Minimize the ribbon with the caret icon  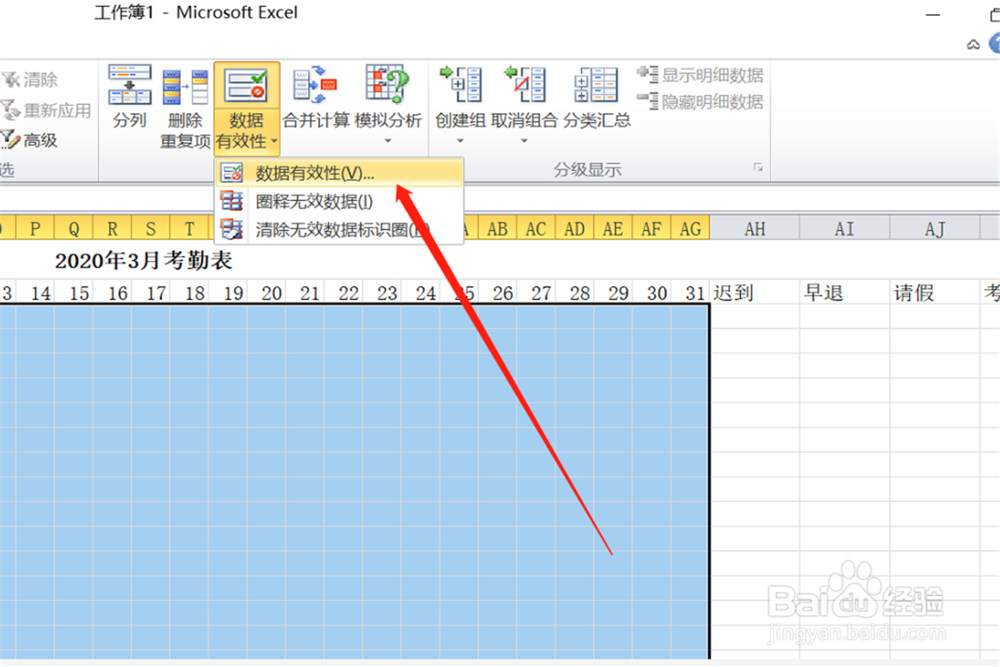click(973, 45)
